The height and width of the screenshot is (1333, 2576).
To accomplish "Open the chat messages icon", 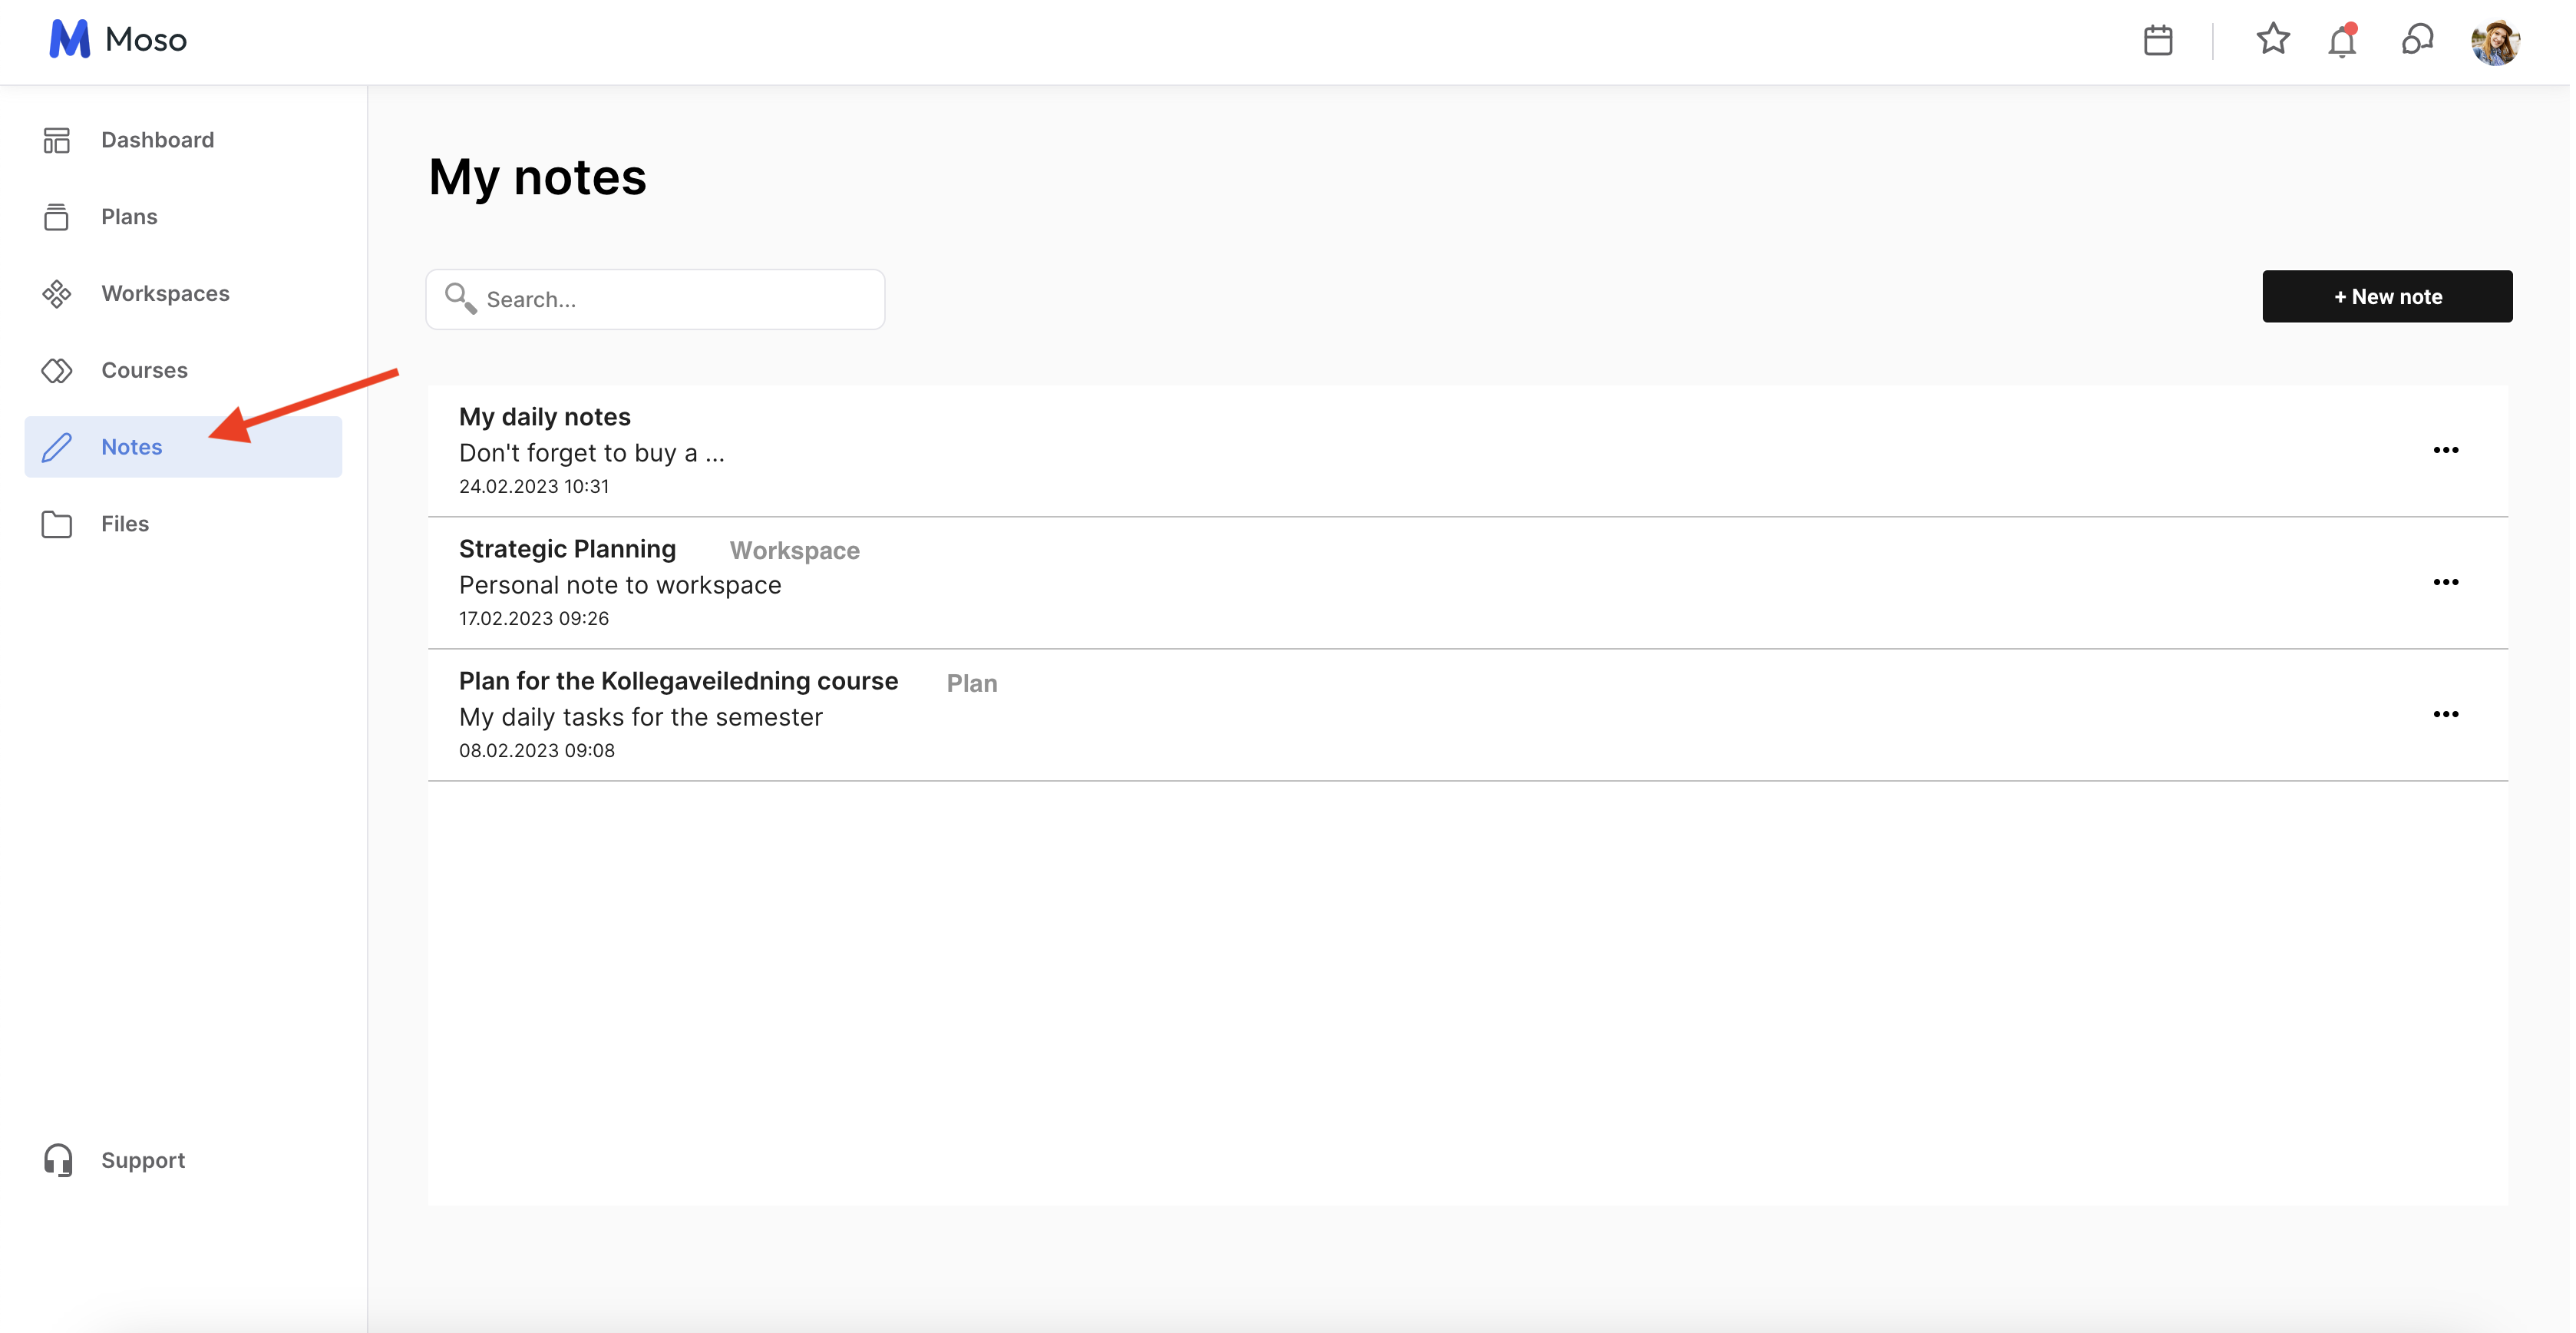I will pos(2416,40).
